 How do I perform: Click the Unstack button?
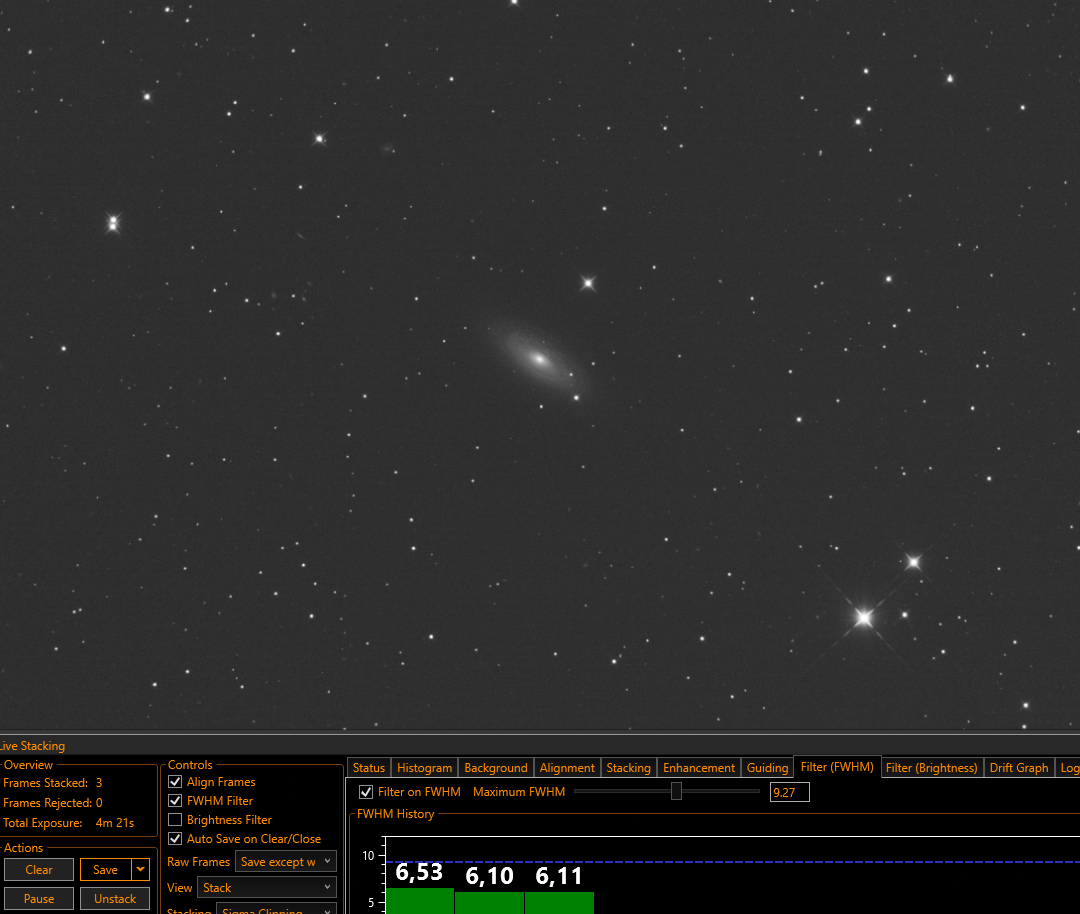click(x=115, y=898)
